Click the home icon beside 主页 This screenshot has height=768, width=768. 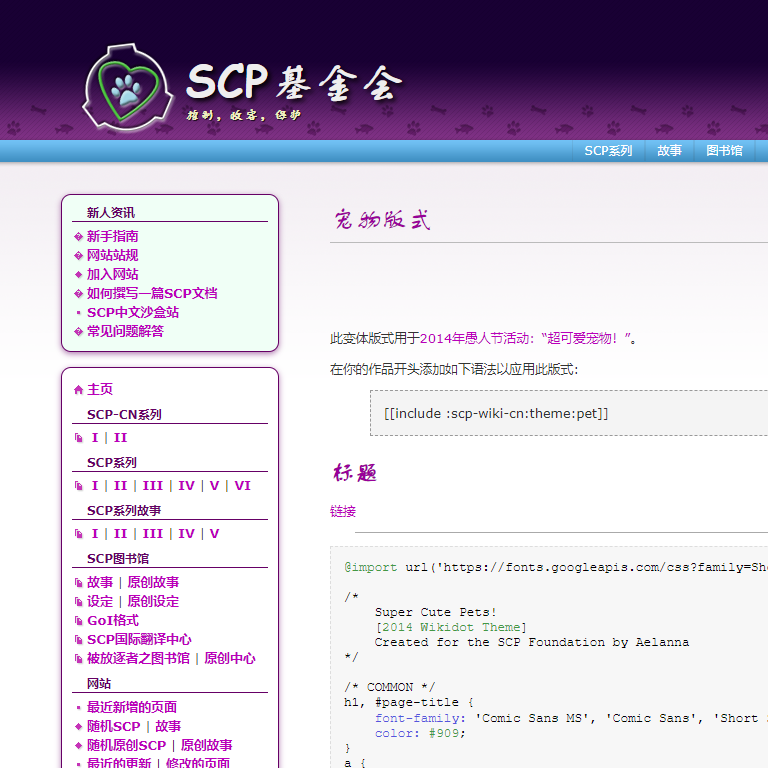point(78,390)
